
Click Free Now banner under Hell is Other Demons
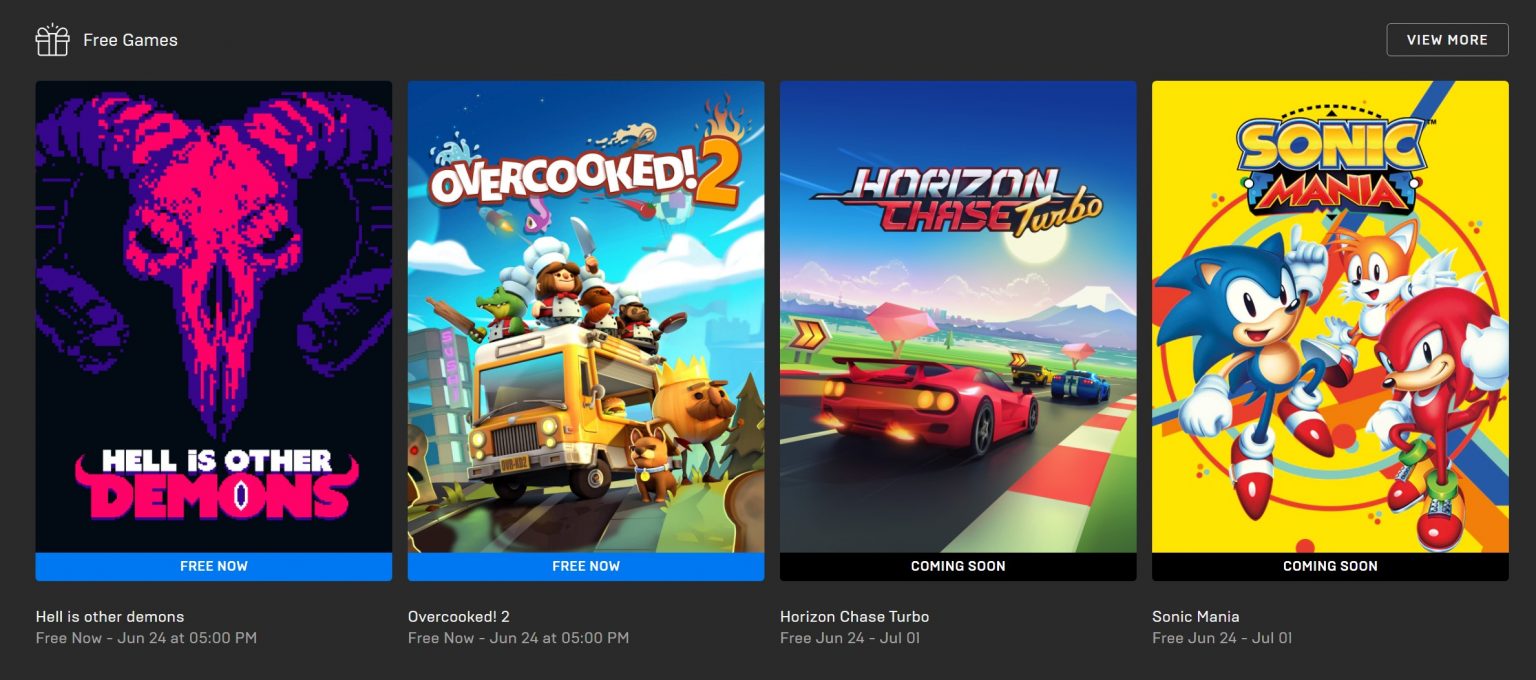pos(214,566)
